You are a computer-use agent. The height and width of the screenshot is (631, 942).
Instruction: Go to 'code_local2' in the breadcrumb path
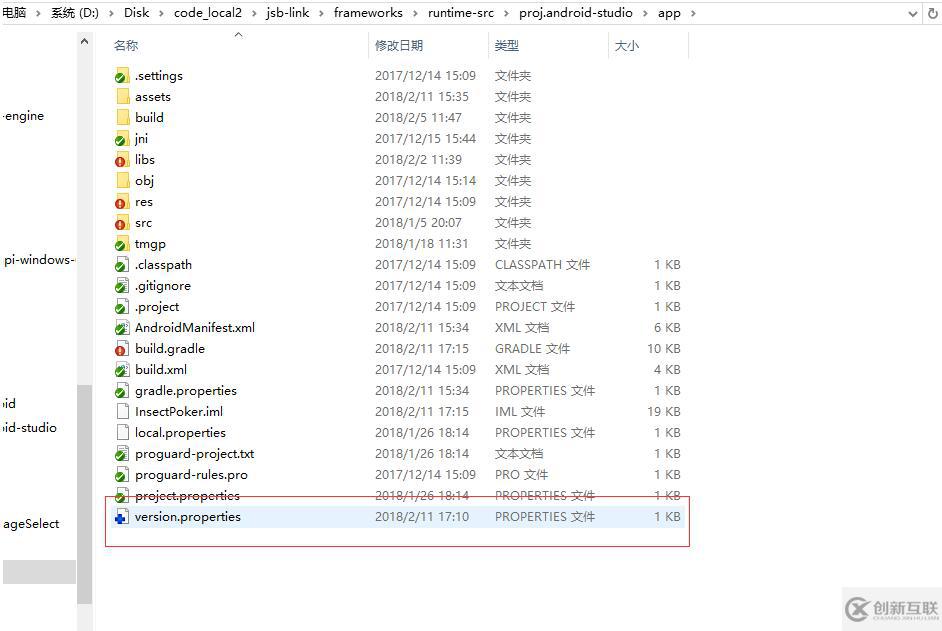208,13
